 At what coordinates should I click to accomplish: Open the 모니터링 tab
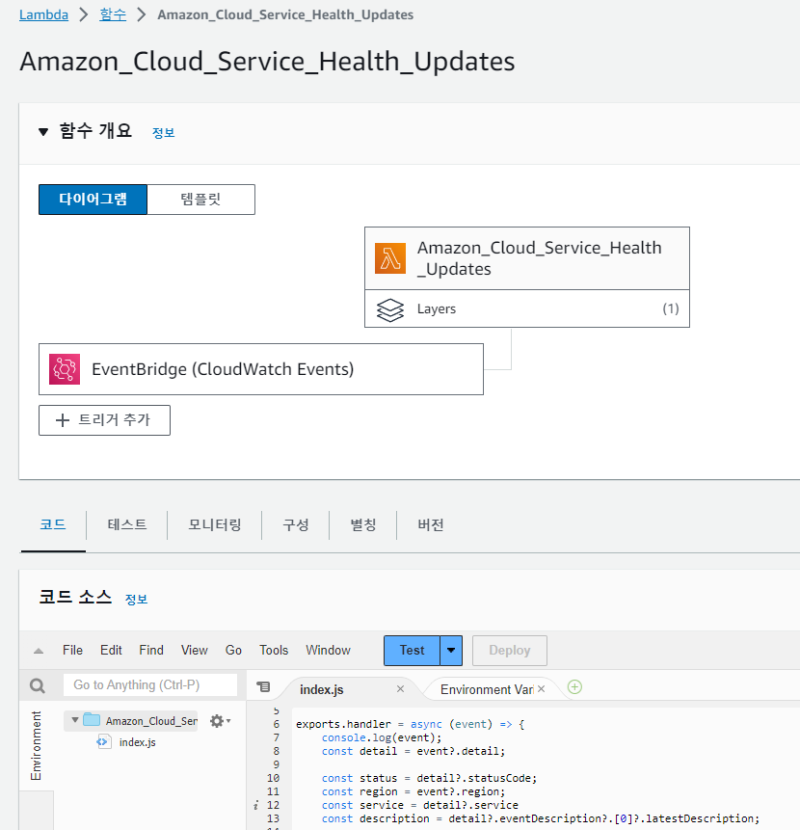[x=215, y=525]
